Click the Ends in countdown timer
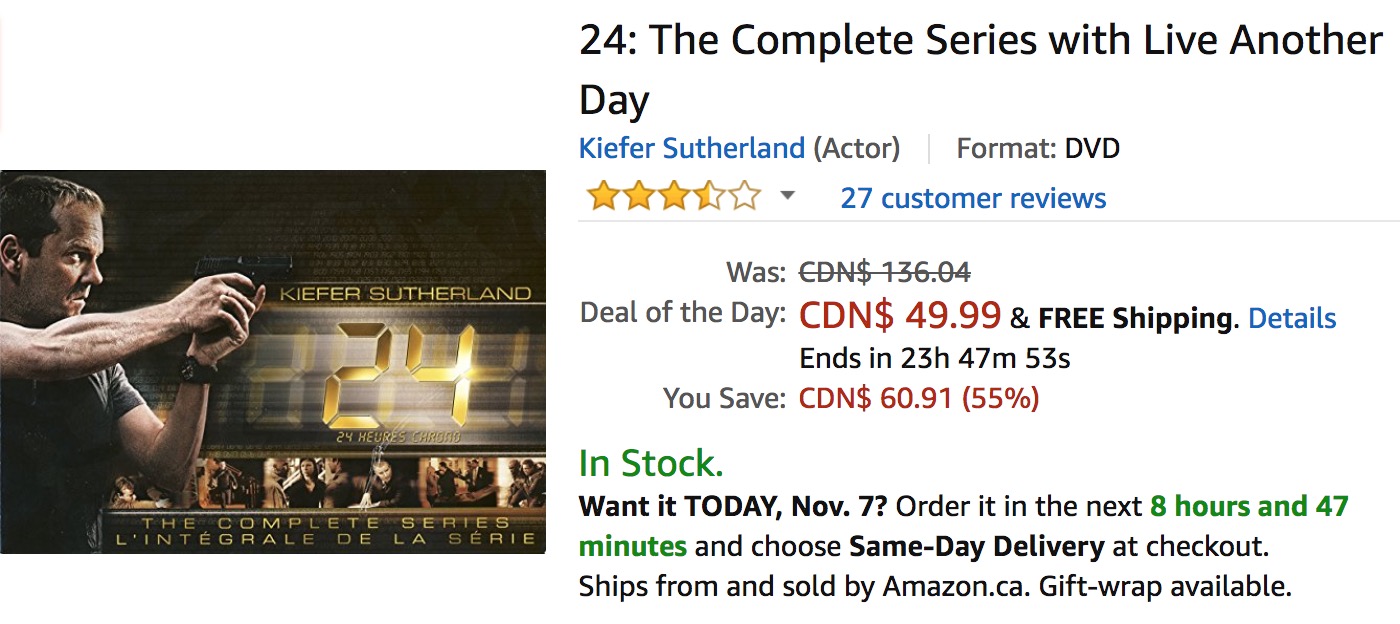The height and width of the screenshot is (624, 1400). [x=934, y=358]
